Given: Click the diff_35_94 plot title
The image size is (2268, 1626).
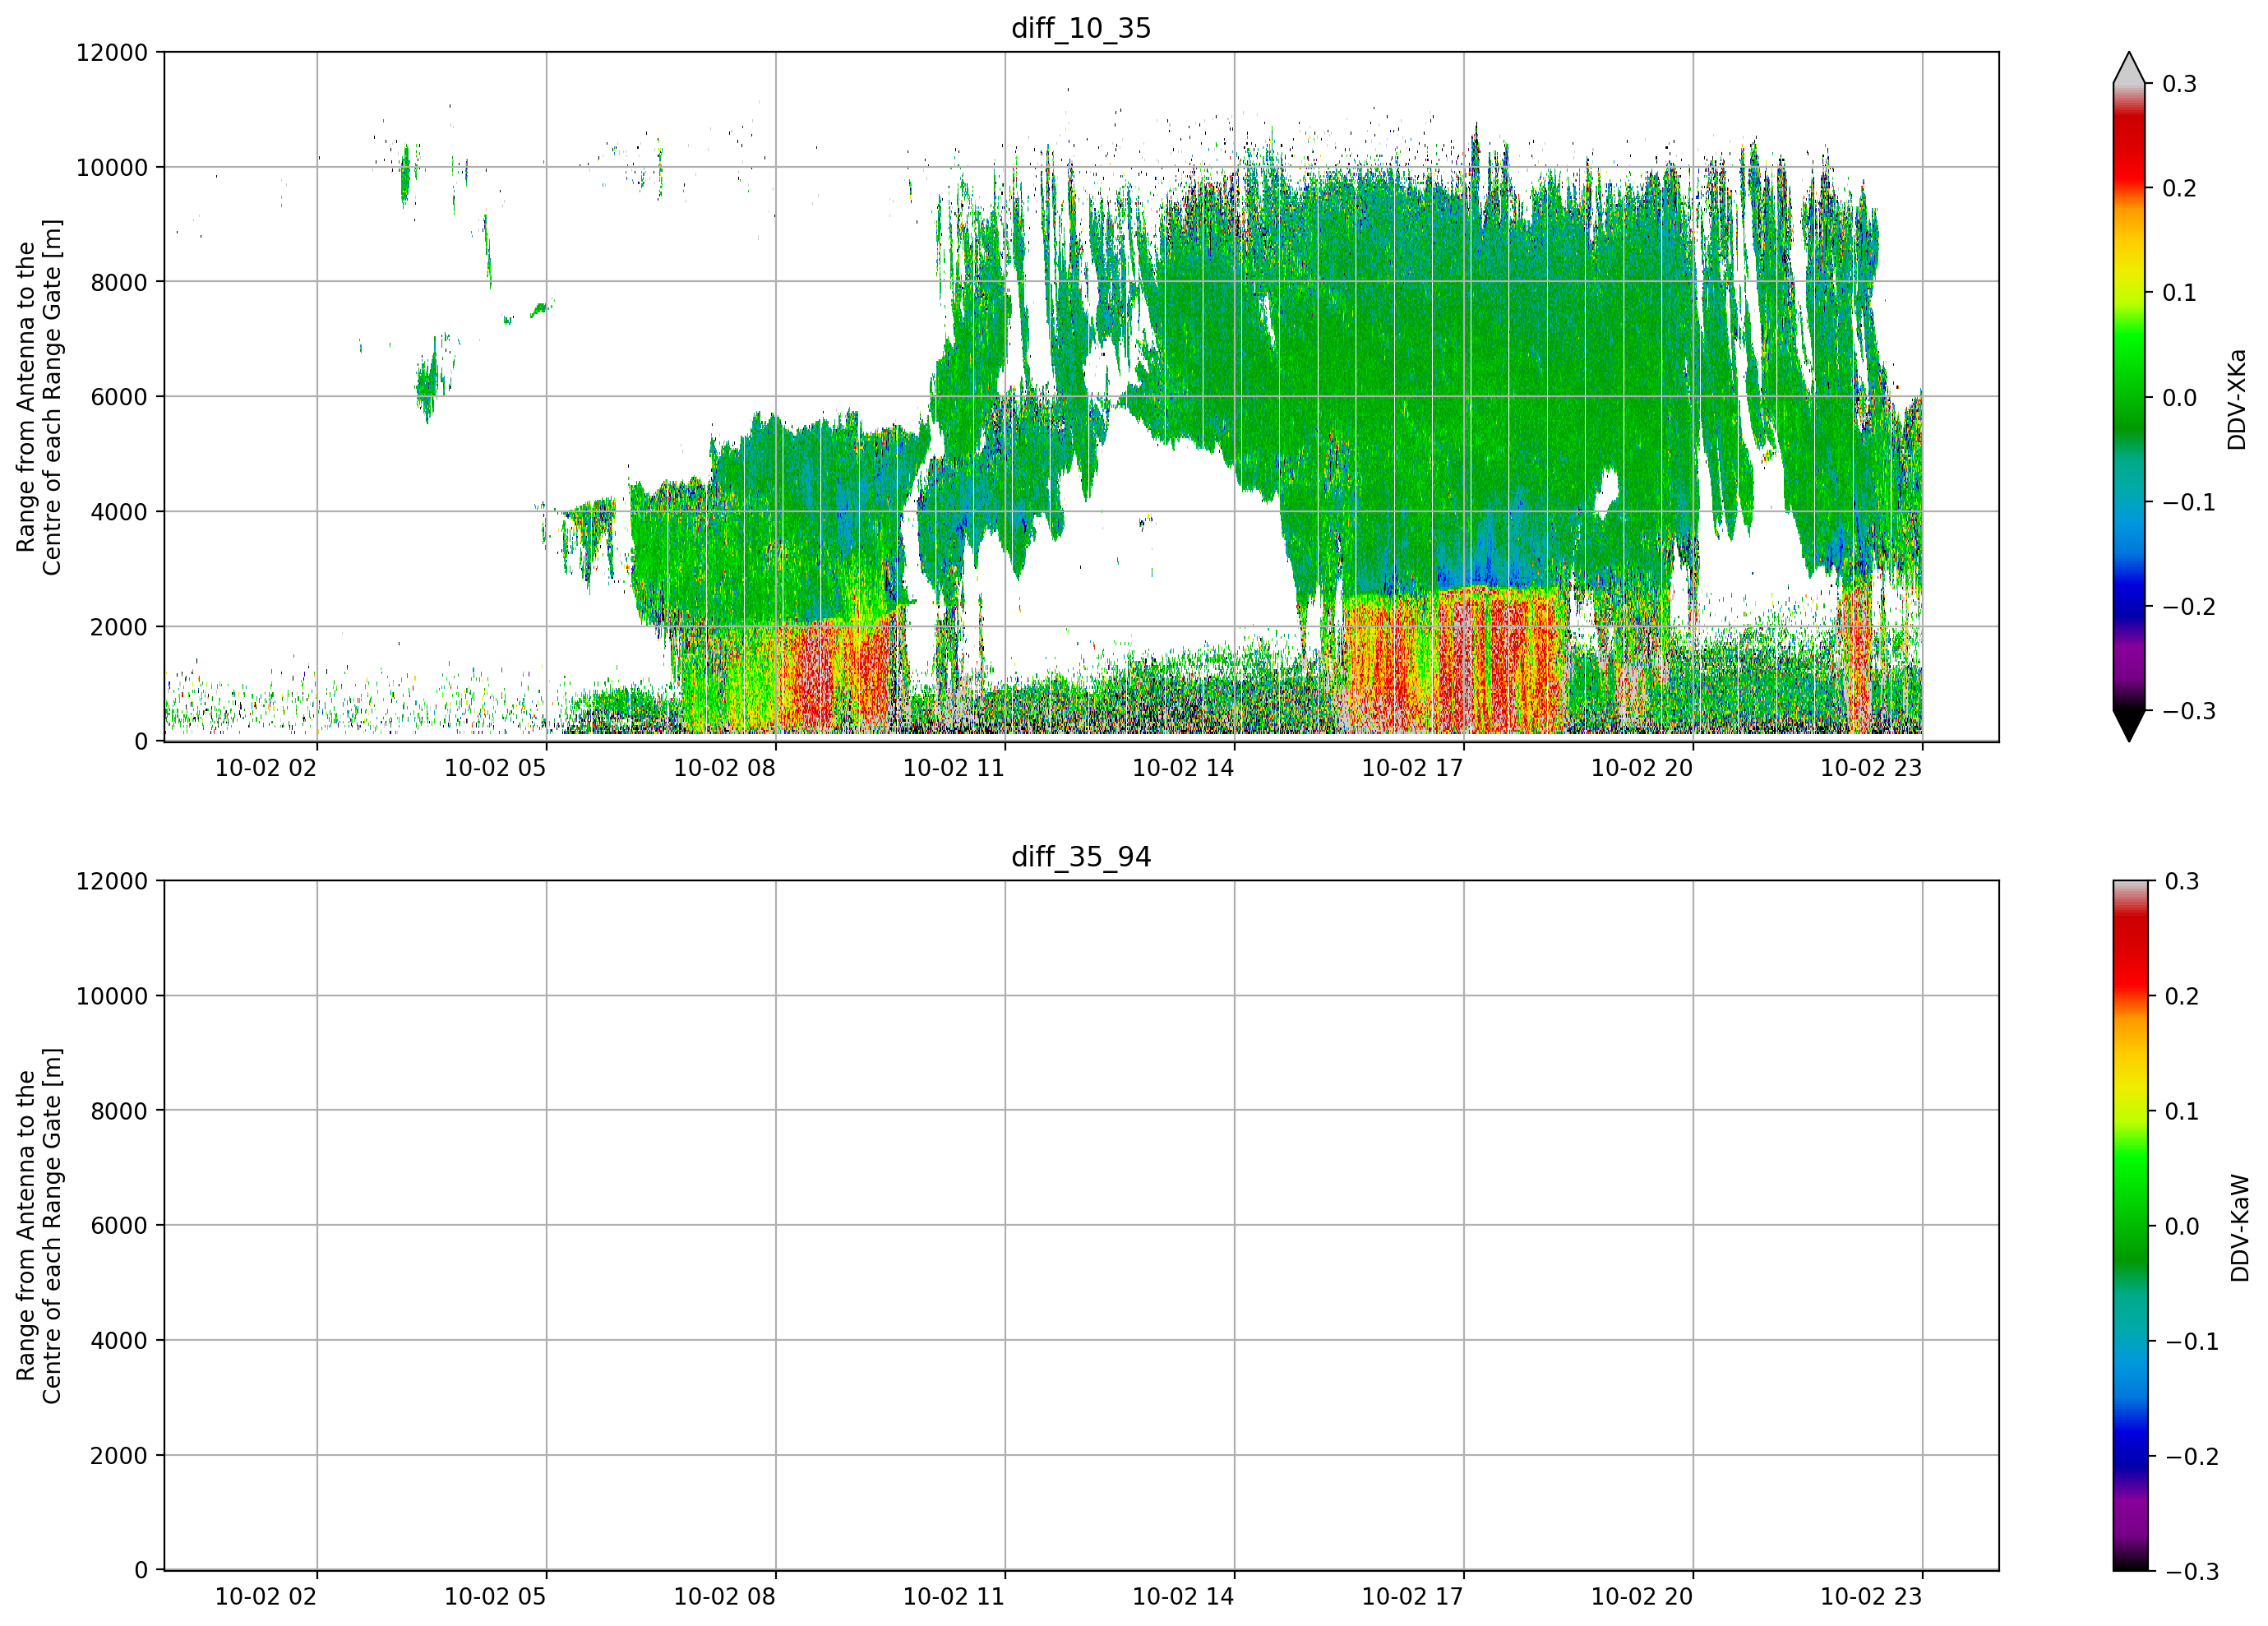Looking at the screenshot, I should (1081, 857).
